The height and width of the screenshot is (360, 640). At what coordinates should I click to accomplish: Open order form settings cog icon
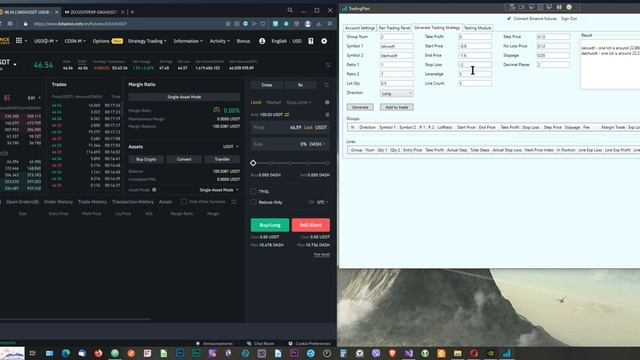(327, 102)
